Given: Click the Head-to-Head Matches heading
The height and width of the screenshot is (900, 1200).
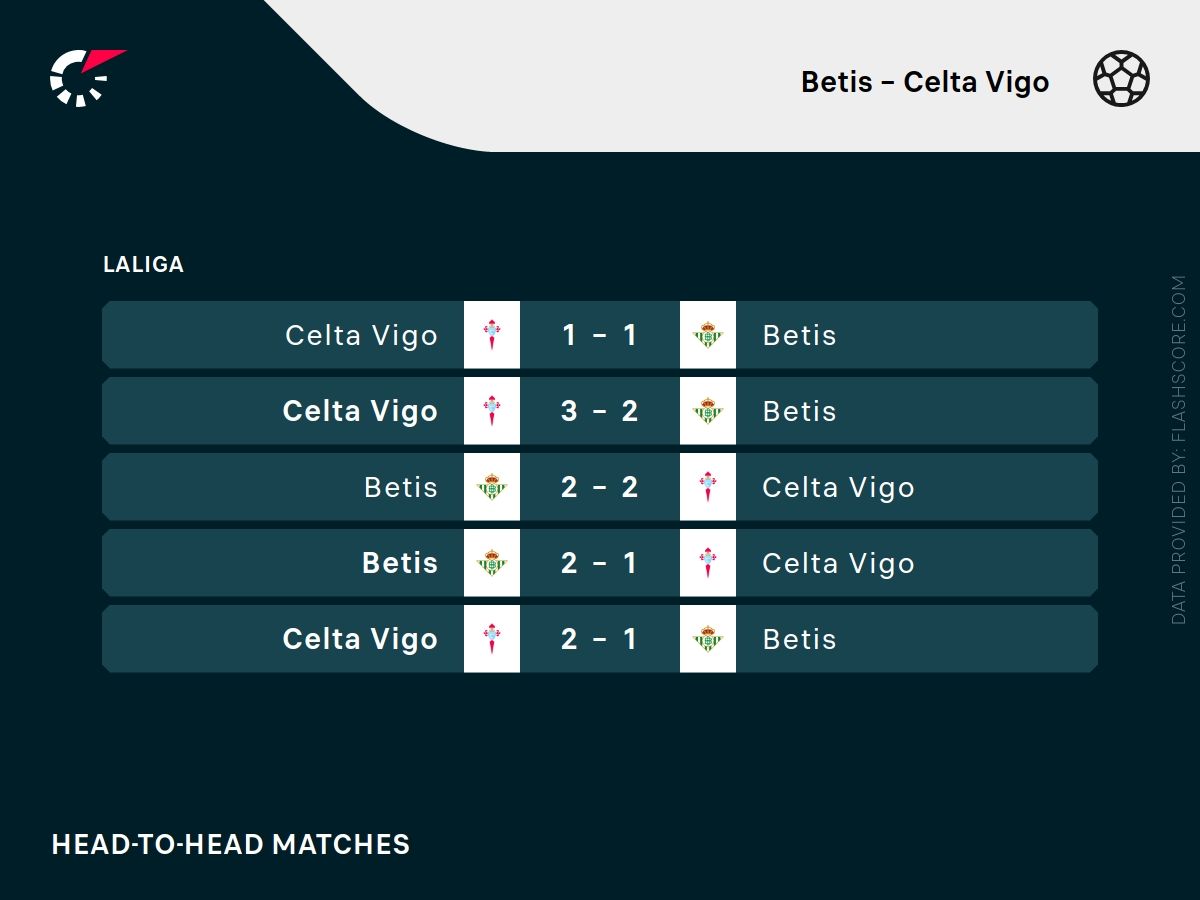Looking at the screenshot, I should pyautogui.click(x=231, y=844).
